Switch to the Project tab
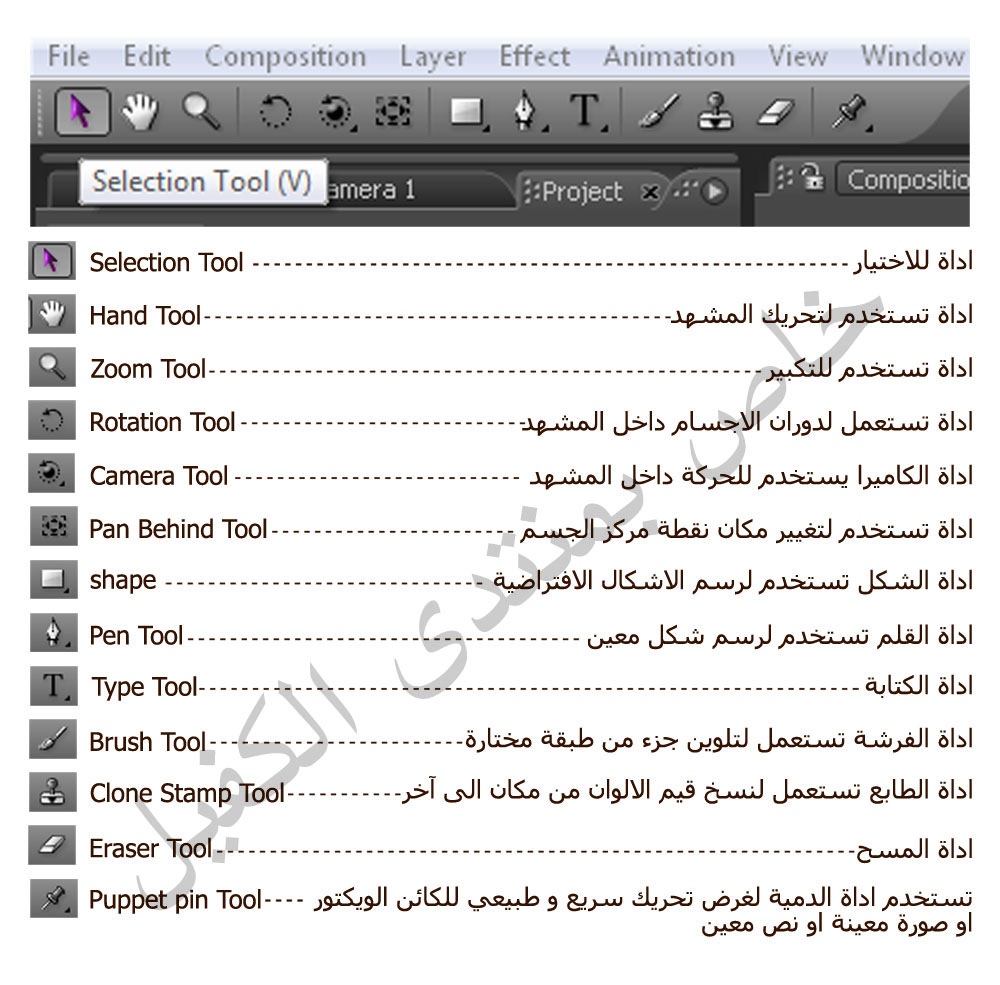The image size is (1000, 985). click(583, 191)
